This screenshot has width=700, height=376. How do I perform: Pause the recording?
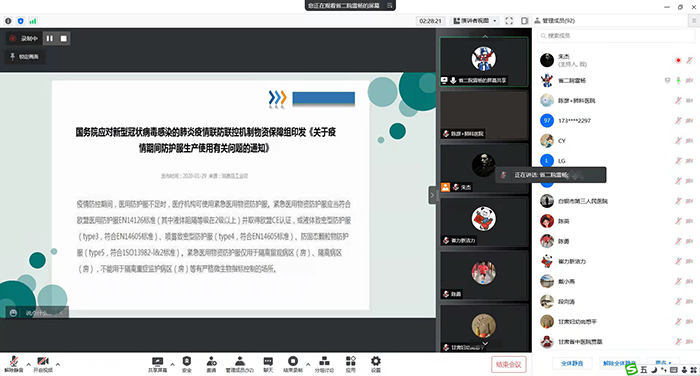pyautogui.click(x=50, y=38)
